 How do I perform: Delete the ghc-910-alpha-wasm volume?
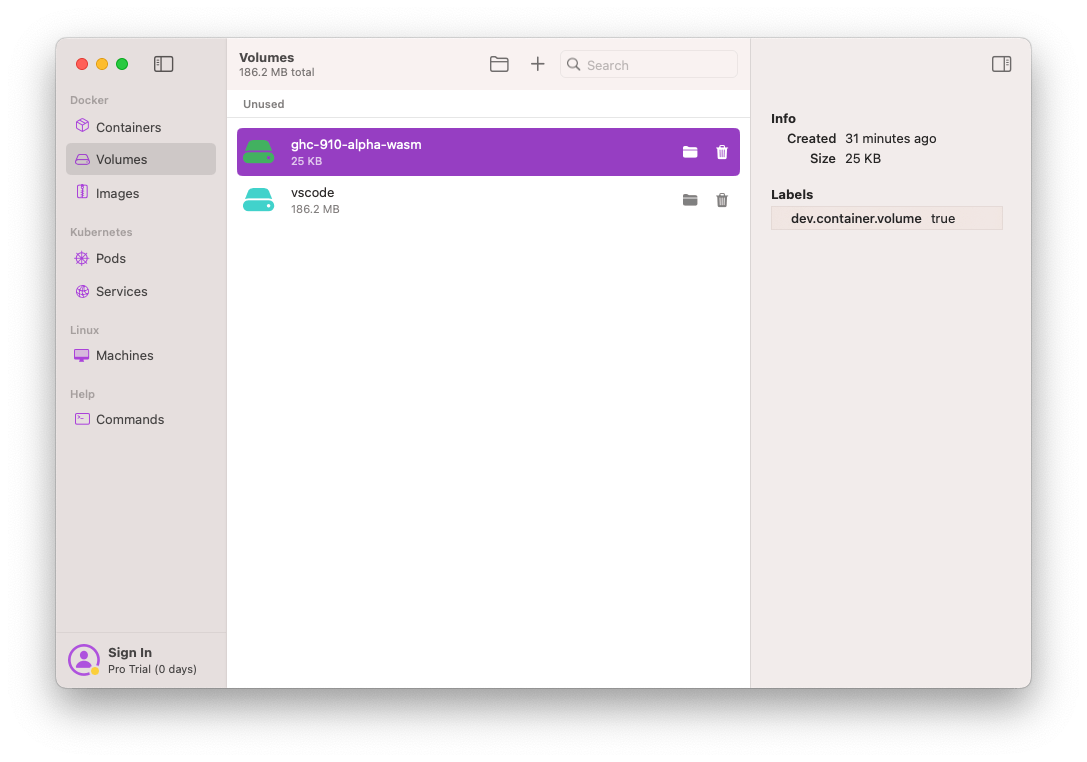pyautogui.click(x=722, y=152)
